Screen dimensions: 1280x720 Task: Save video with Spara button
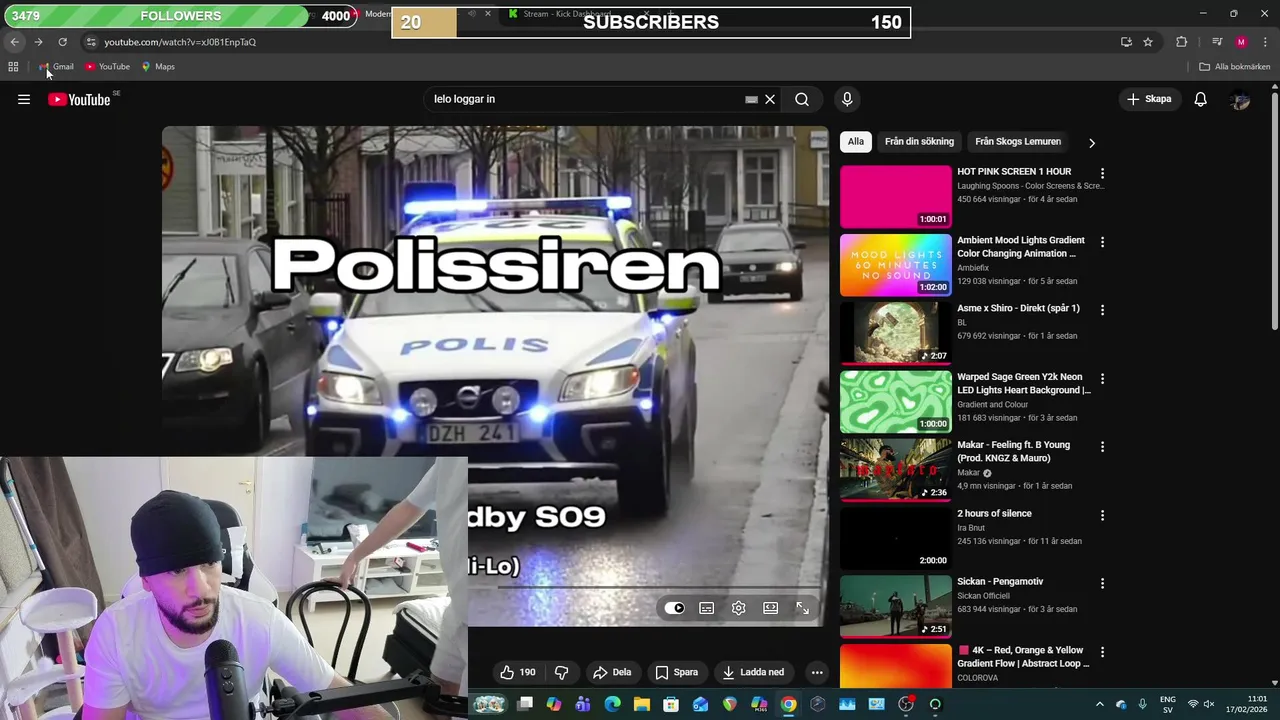click(676, 672)
